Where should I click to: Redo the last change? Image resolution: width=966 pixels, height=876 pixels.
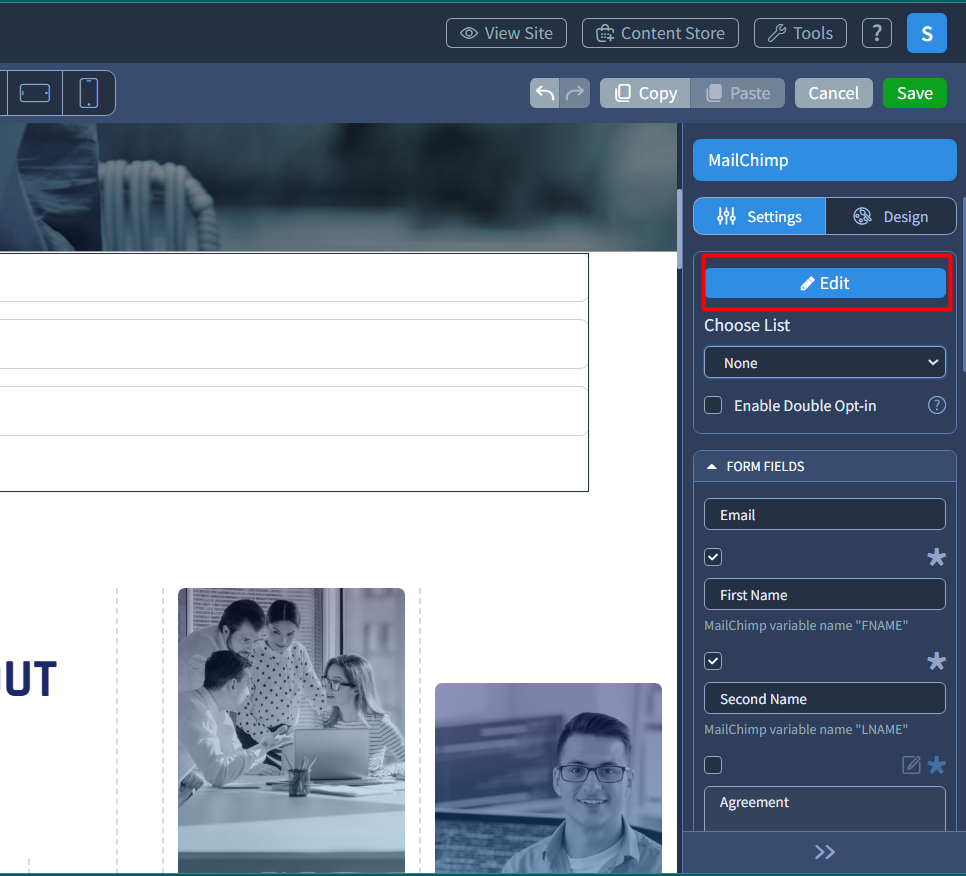(575, 93)
